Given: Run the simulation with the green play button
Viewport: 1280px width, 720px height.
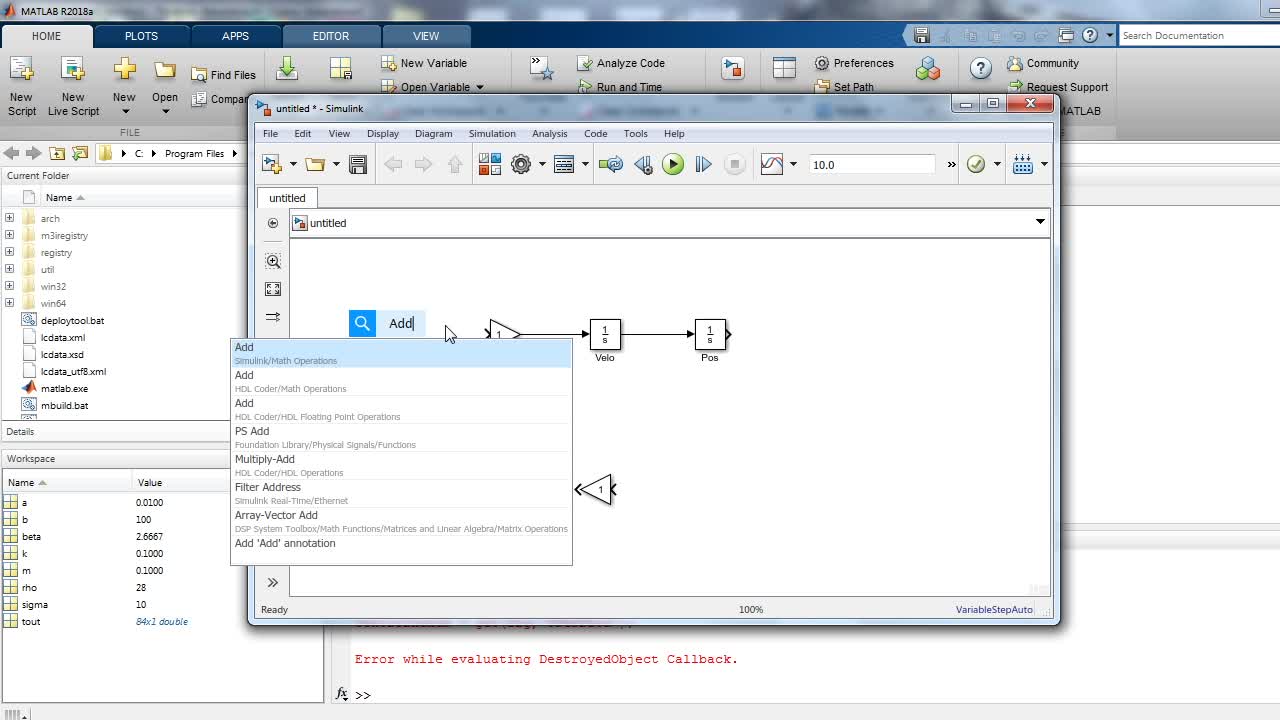Looking at the screenshot, I should pos(673,164).
